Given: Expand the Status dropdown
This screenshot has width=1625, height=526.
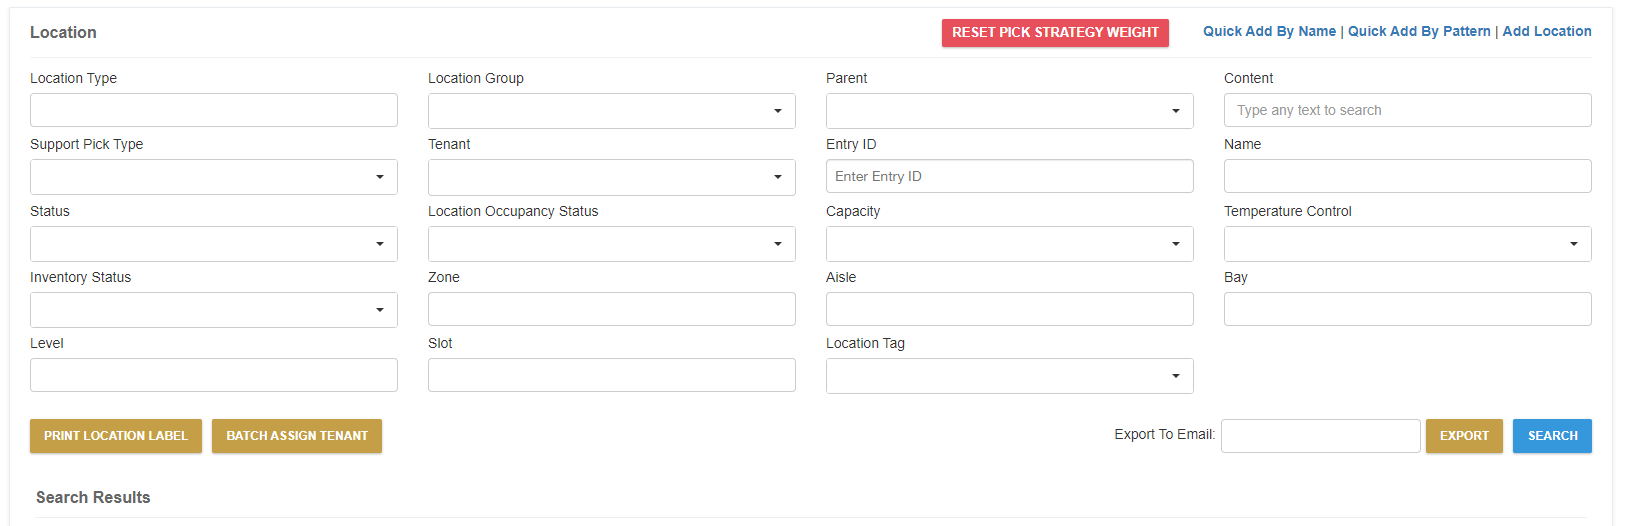Looking at the screenshot, I should [x=214, y=244].
